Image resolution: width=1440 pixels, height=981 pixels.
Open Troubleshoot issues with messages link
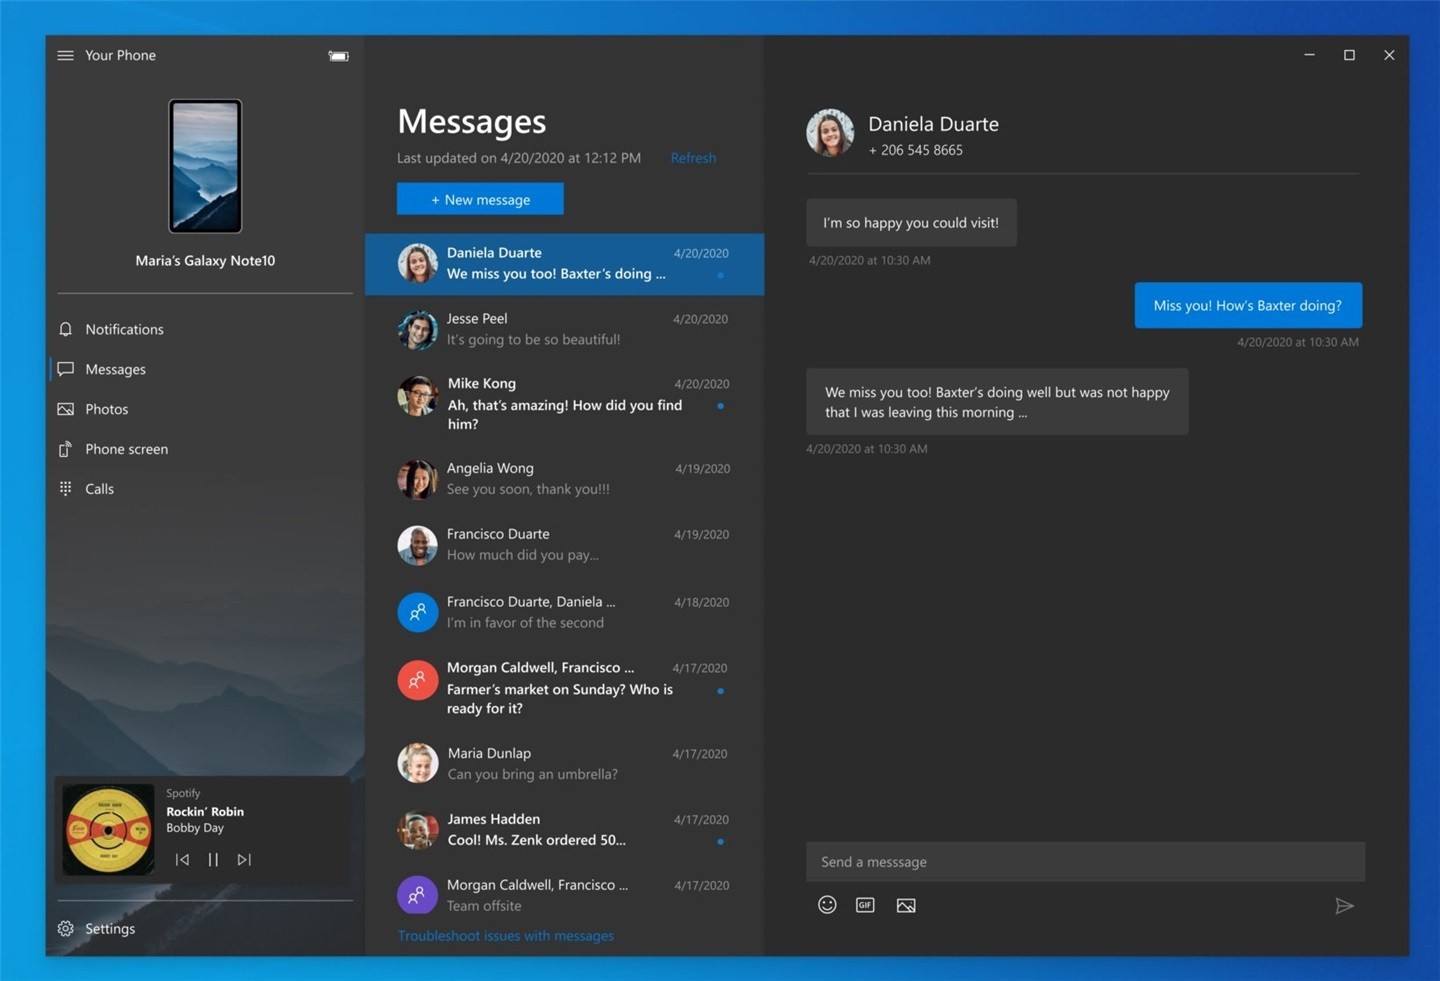[x=506, y=936]
